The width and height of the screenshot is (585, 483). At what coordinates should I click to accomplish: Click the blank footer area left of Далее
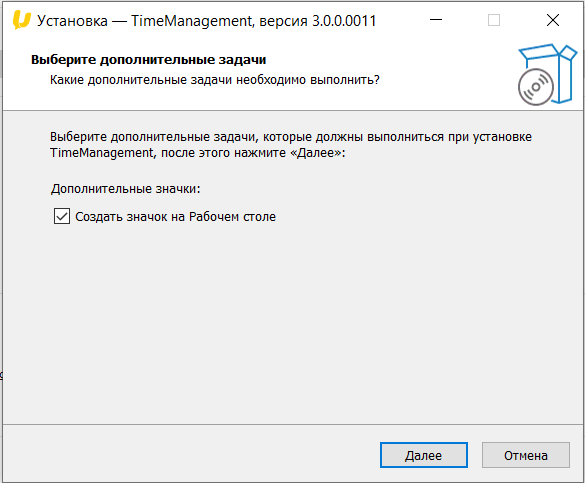pos(190,453)
